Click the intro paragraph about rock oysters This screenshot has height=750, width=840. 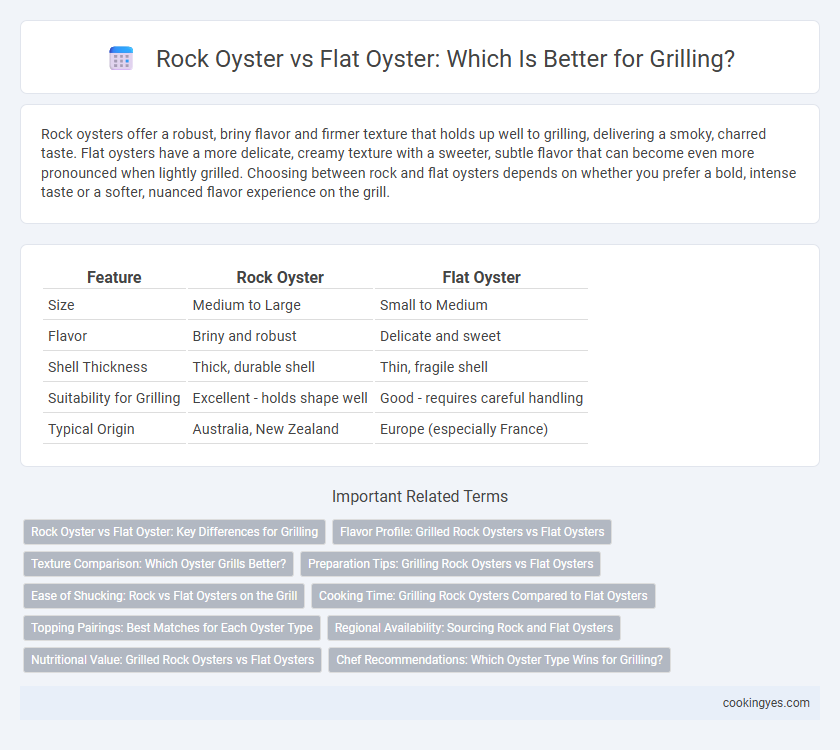tap(418, 163)
